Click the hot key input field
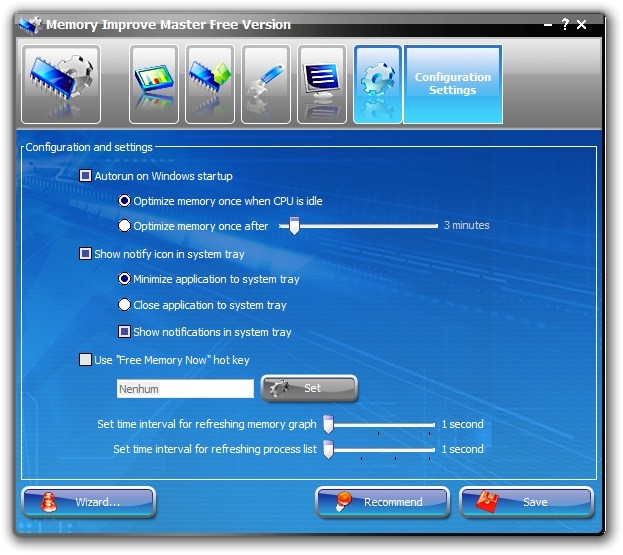Image resolution: width=623 pixels, height=555 pixels. point(185,389)
